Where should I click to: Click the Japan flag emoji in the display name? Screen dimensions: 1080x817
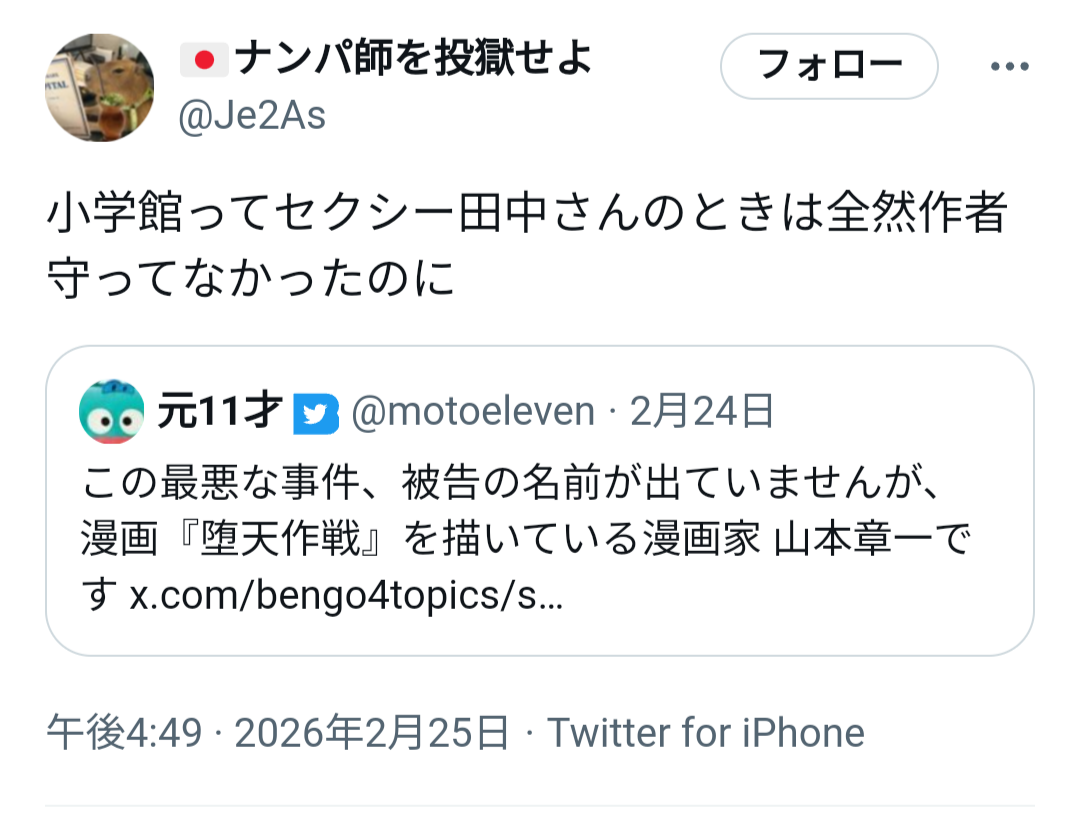(x=204, y=61)
